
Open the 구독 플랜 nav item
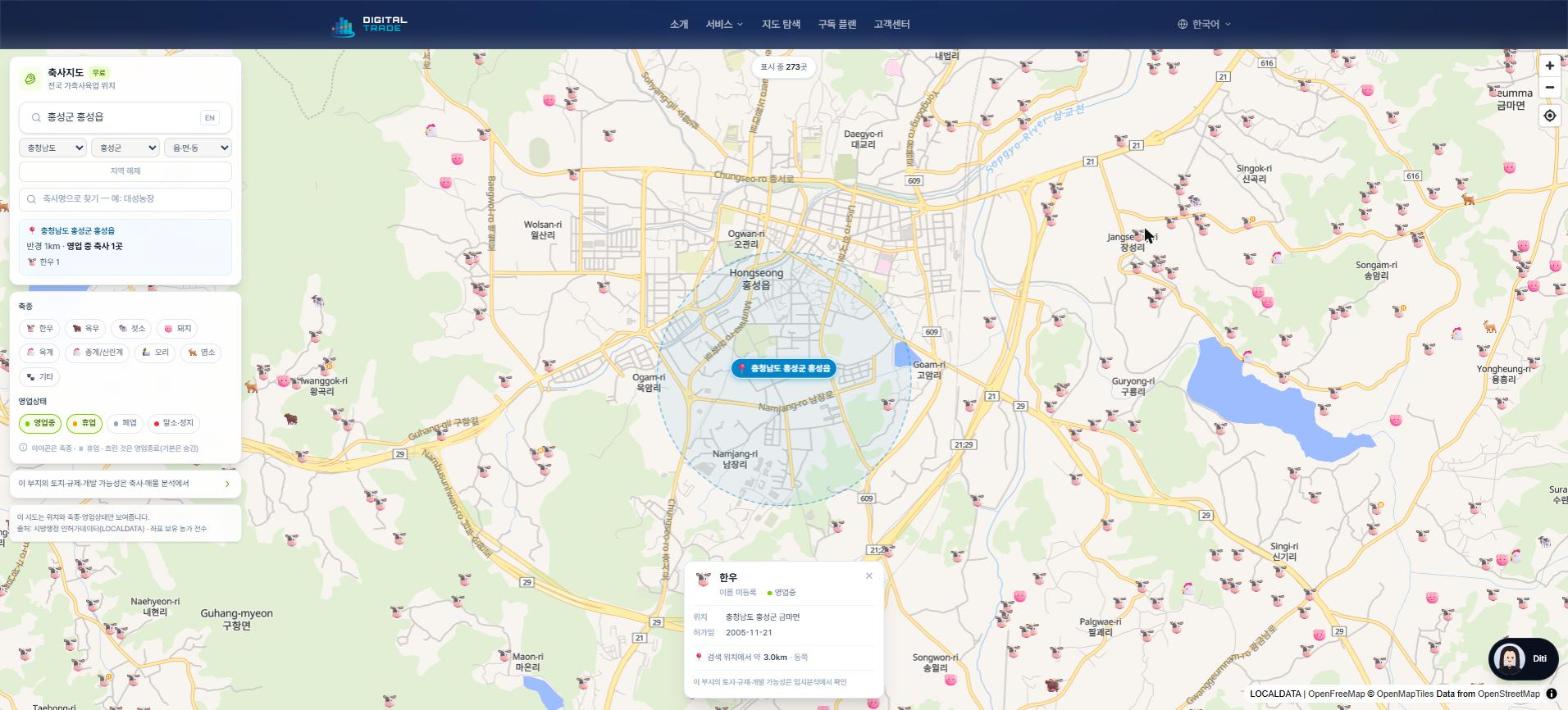[x=837, y=25]
